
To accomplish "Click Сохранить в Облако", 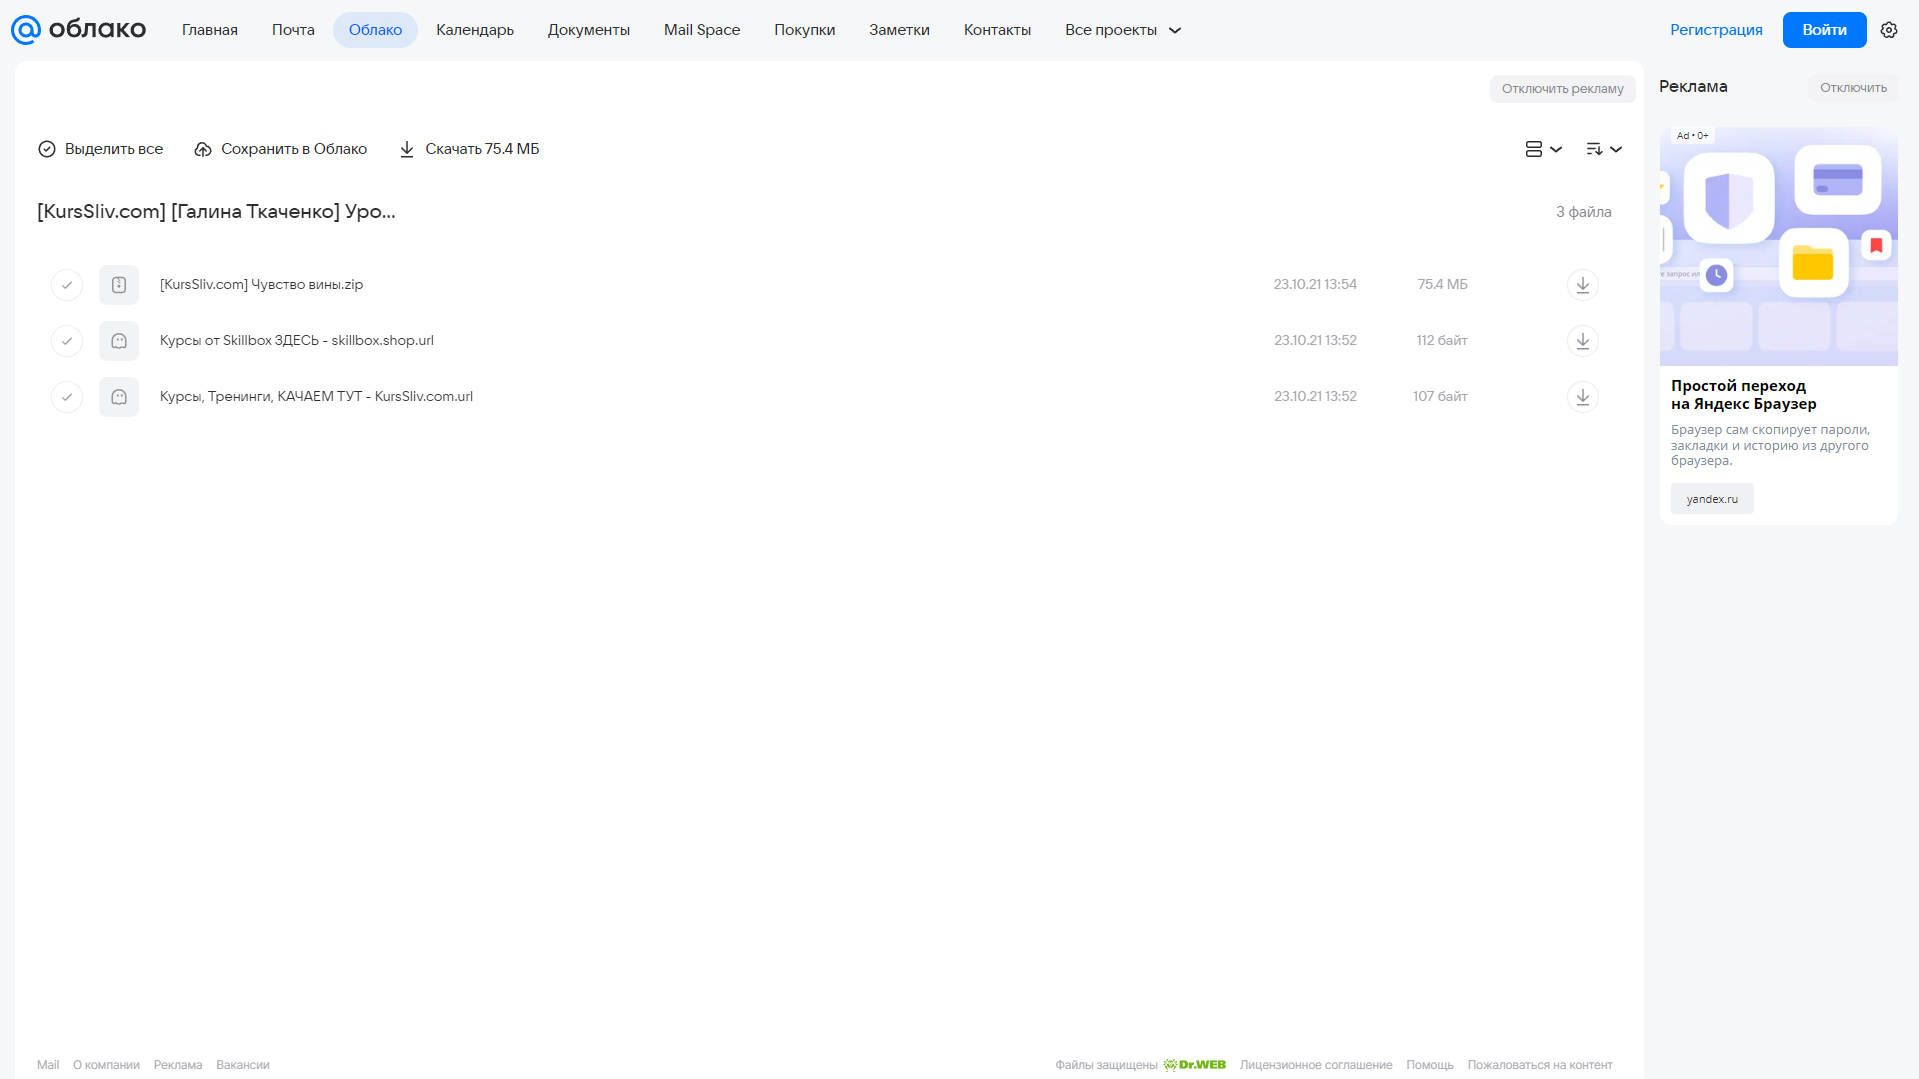I will pos(280,149).
